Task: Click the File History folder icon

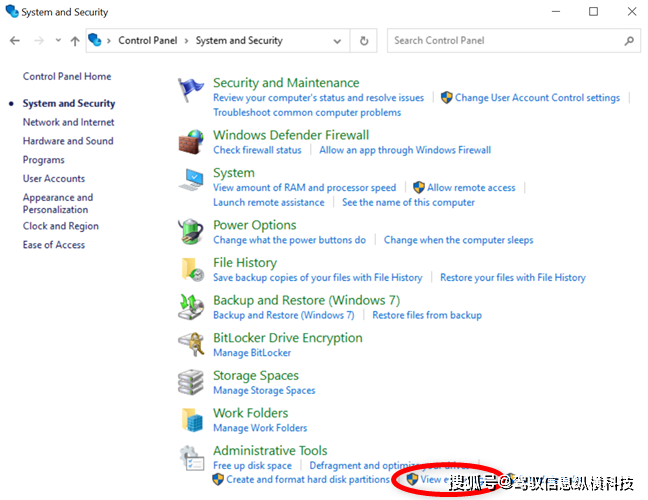Action: tap(192, 269)
